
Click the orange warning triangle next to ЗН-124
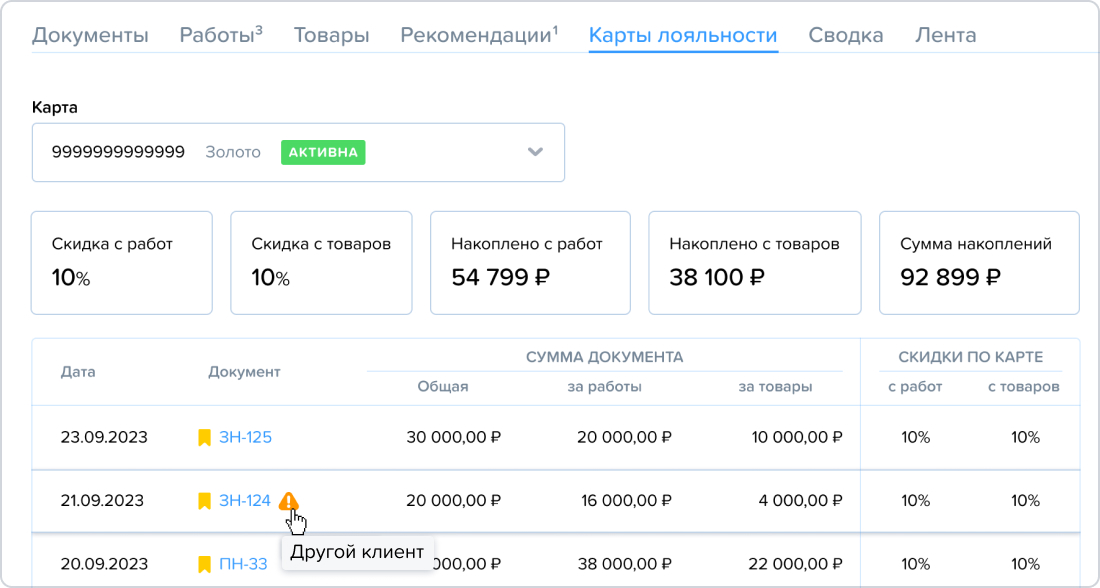click(288, 500)
